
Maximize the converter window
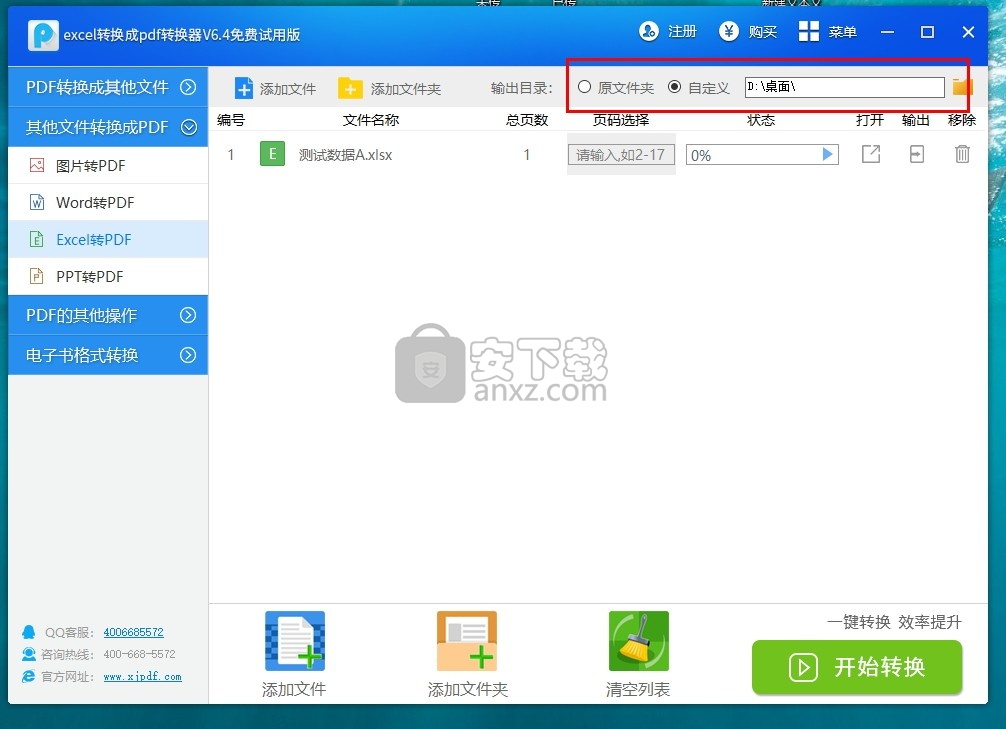pyautogui.click(x=927, y=32)
